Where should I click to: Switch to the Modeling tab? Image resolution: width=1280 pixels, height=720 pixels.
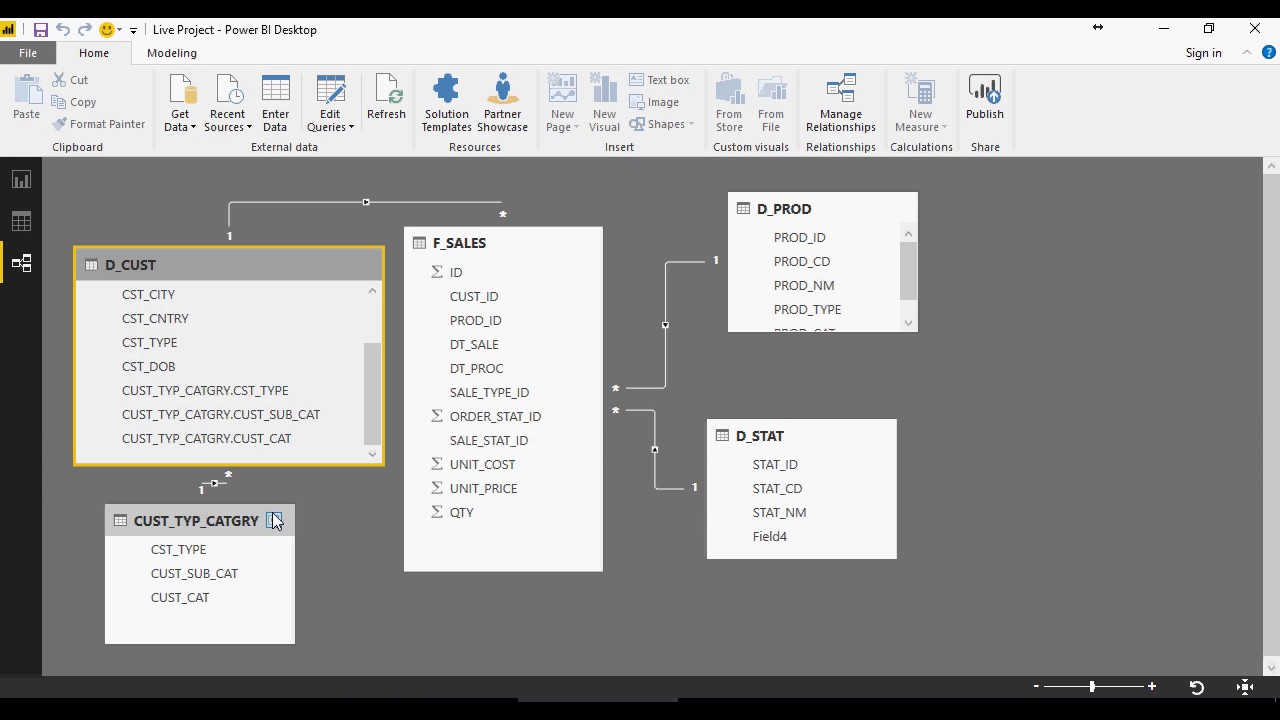pyautogui.click(x=172, y=53)
